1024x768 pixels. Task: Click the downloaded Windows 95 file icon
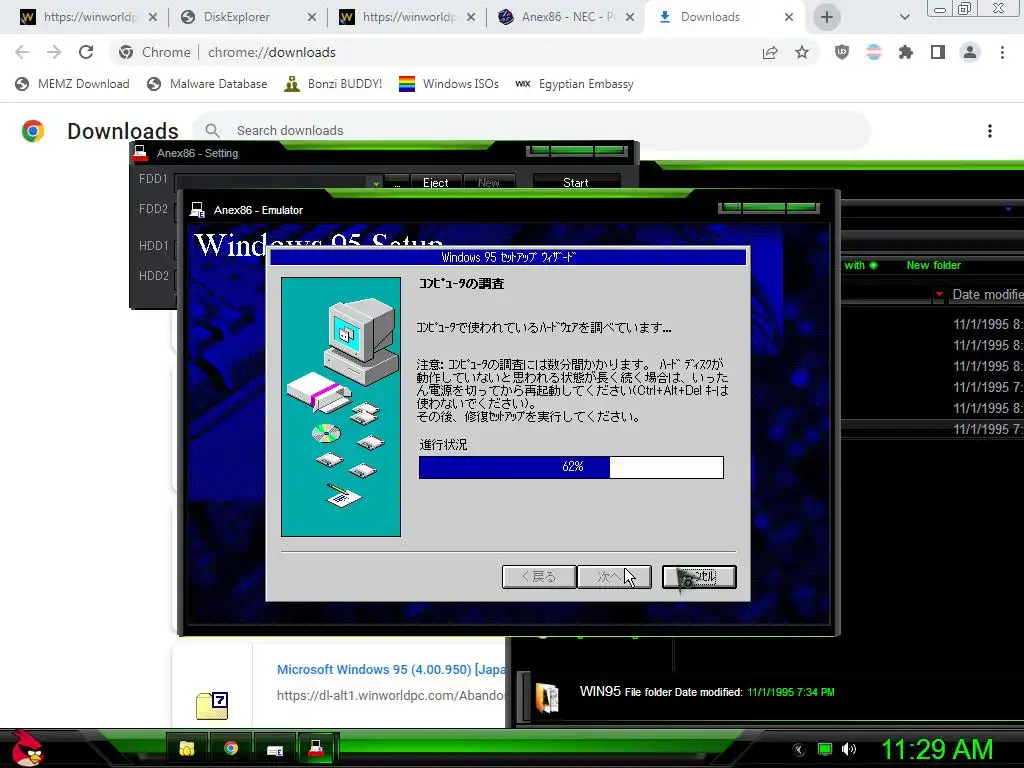click(212, 706)
